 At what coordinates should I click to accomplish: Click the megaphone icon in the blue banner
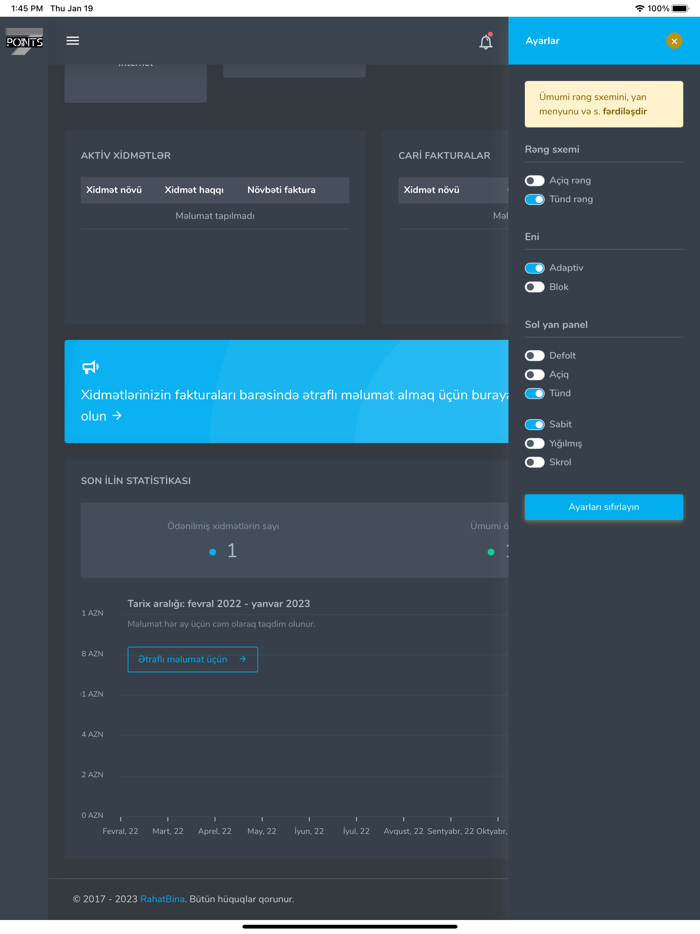coord(91,367)
